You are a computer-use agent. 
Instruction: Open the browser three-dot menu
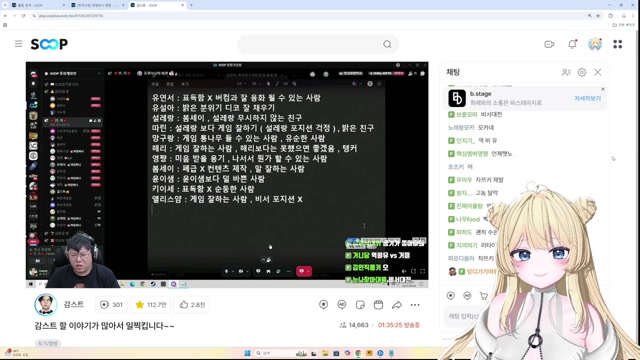[x=633, y=16]
